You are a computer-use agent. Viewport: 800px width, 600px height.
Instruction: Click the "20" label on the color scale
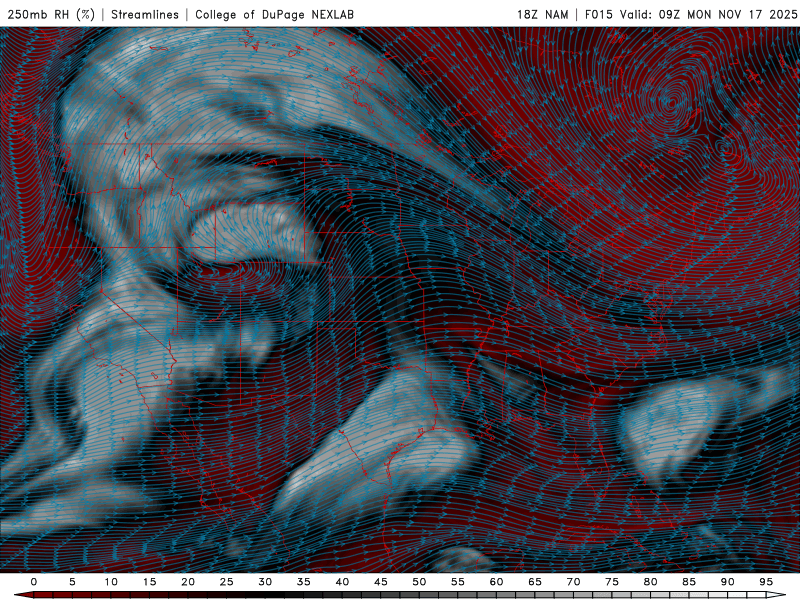point(188,582)
